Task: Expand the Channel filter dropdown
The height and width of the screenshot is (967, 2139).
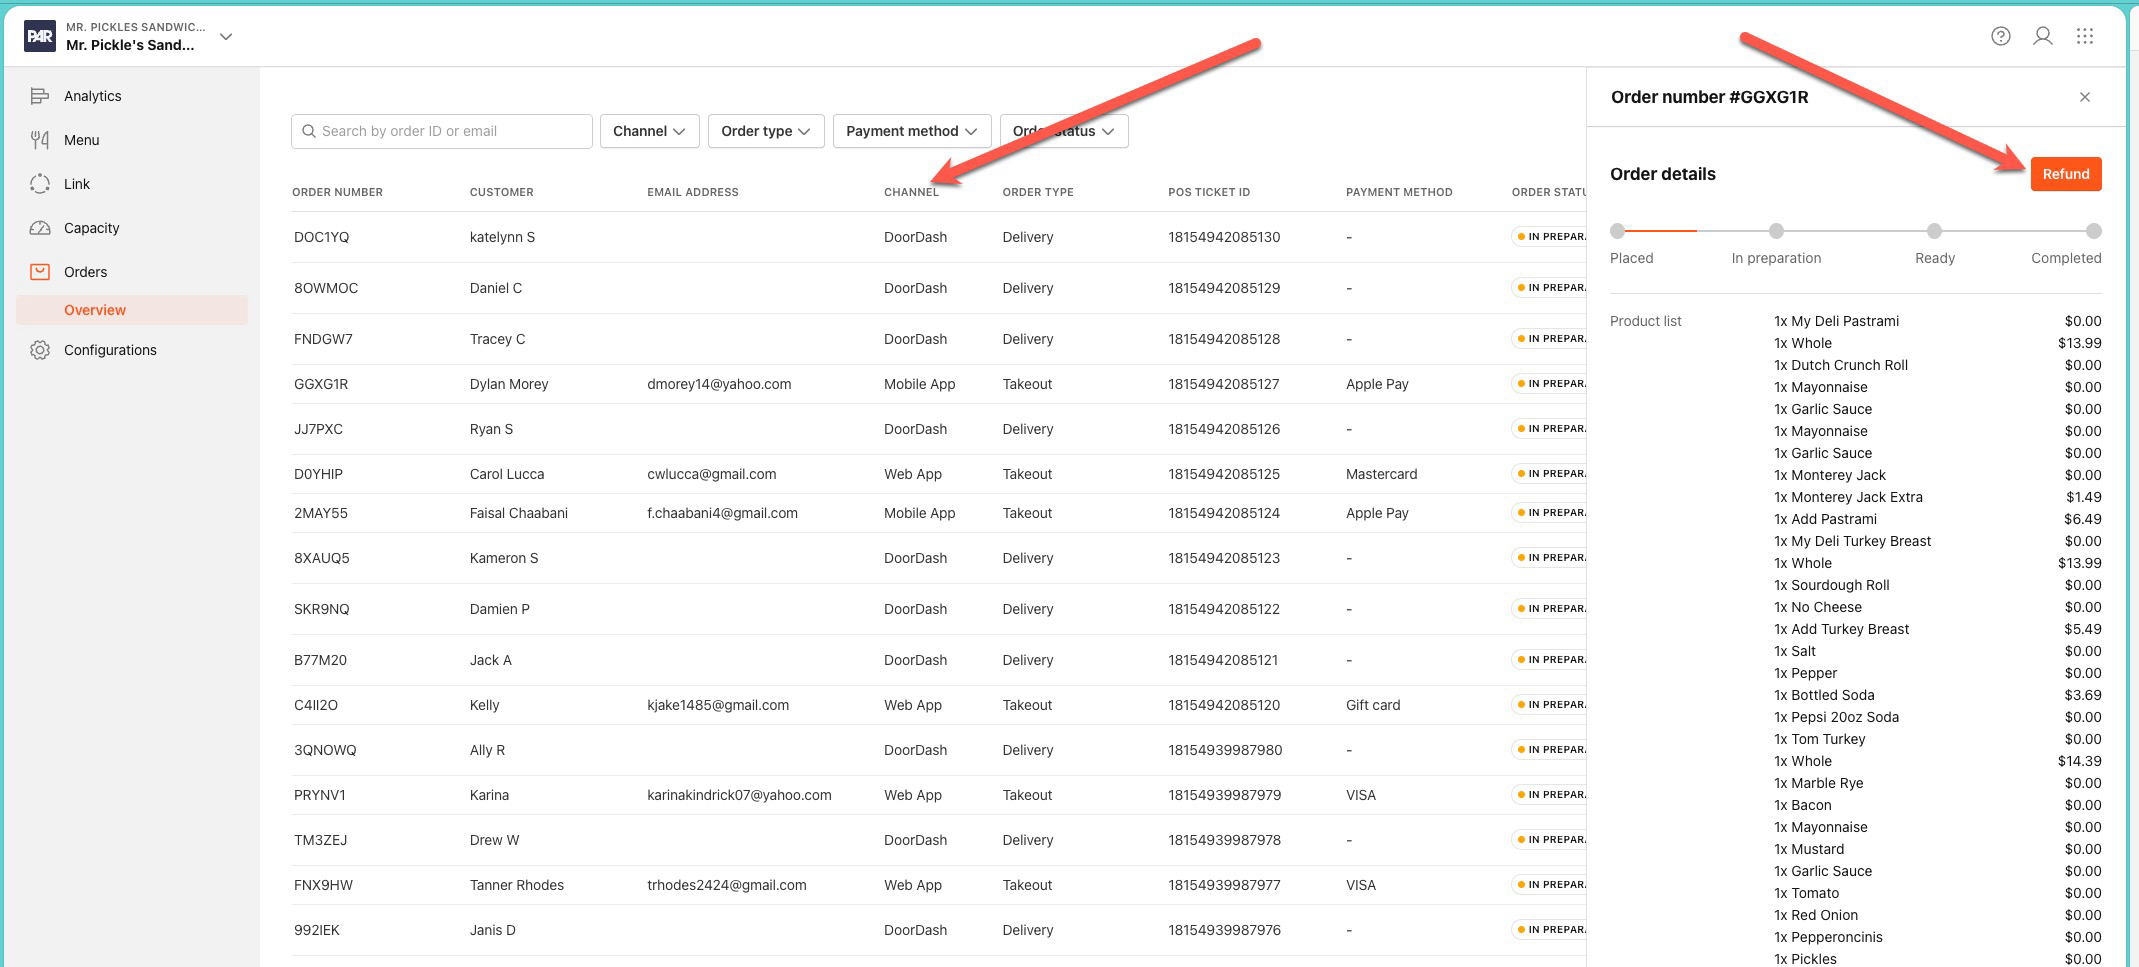Action: 649,131
